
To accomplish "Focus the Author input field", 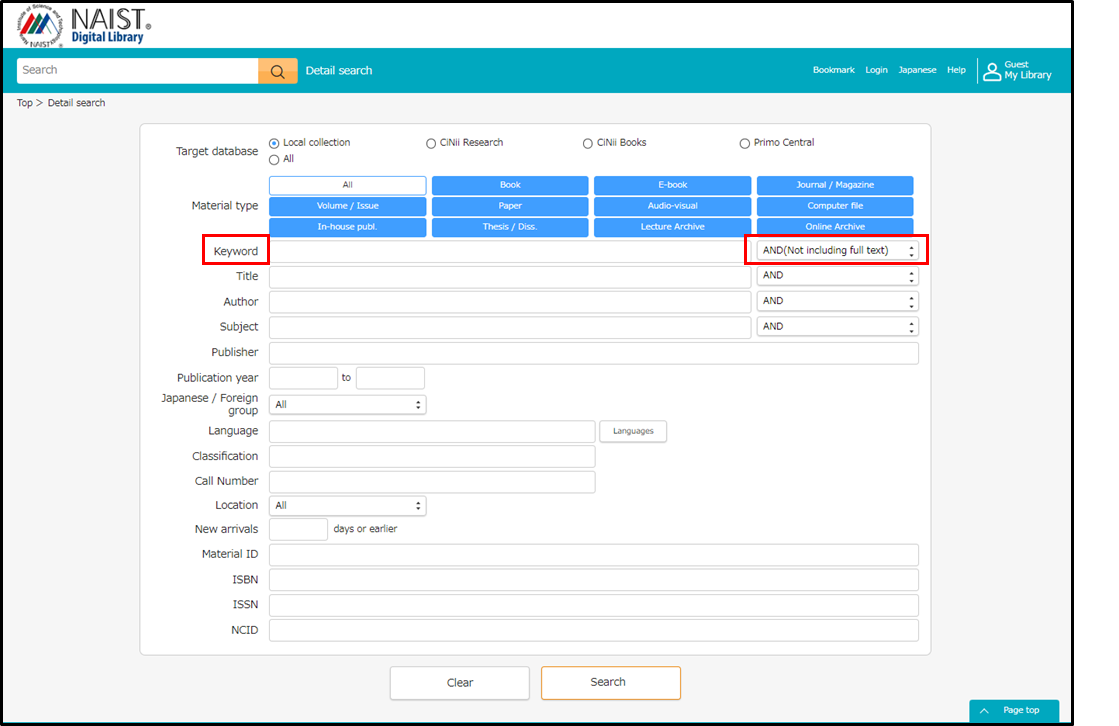I will (x=510, y=302).
